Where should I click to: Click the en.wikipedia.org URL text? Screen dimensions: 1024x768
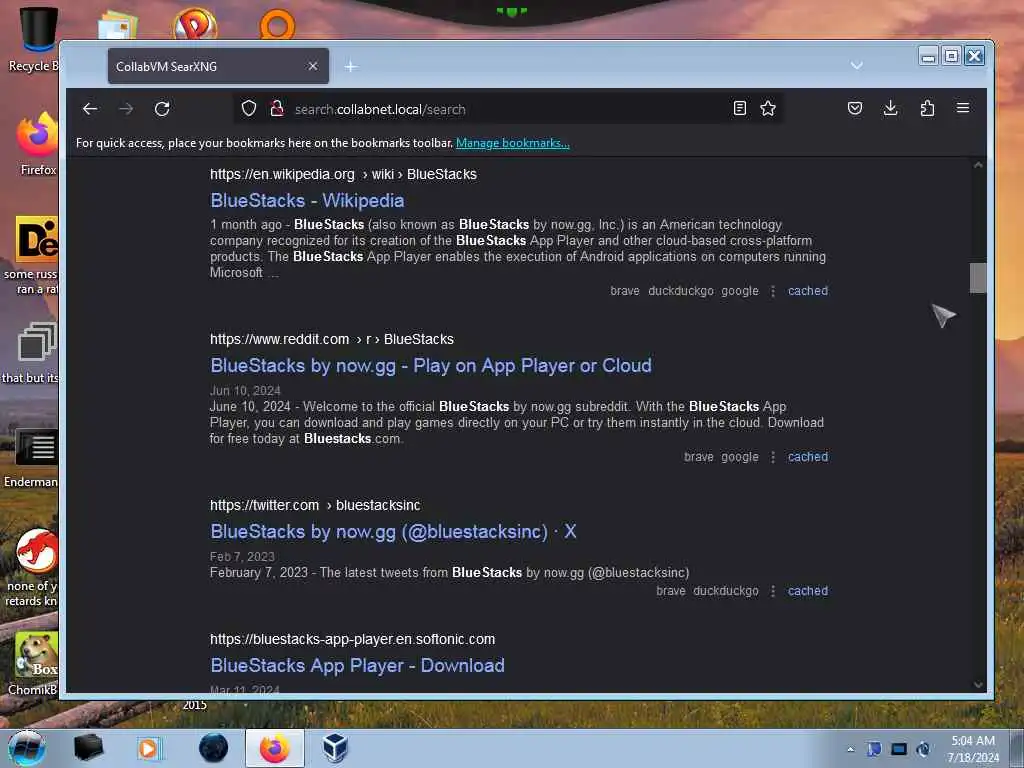(344, 174)
